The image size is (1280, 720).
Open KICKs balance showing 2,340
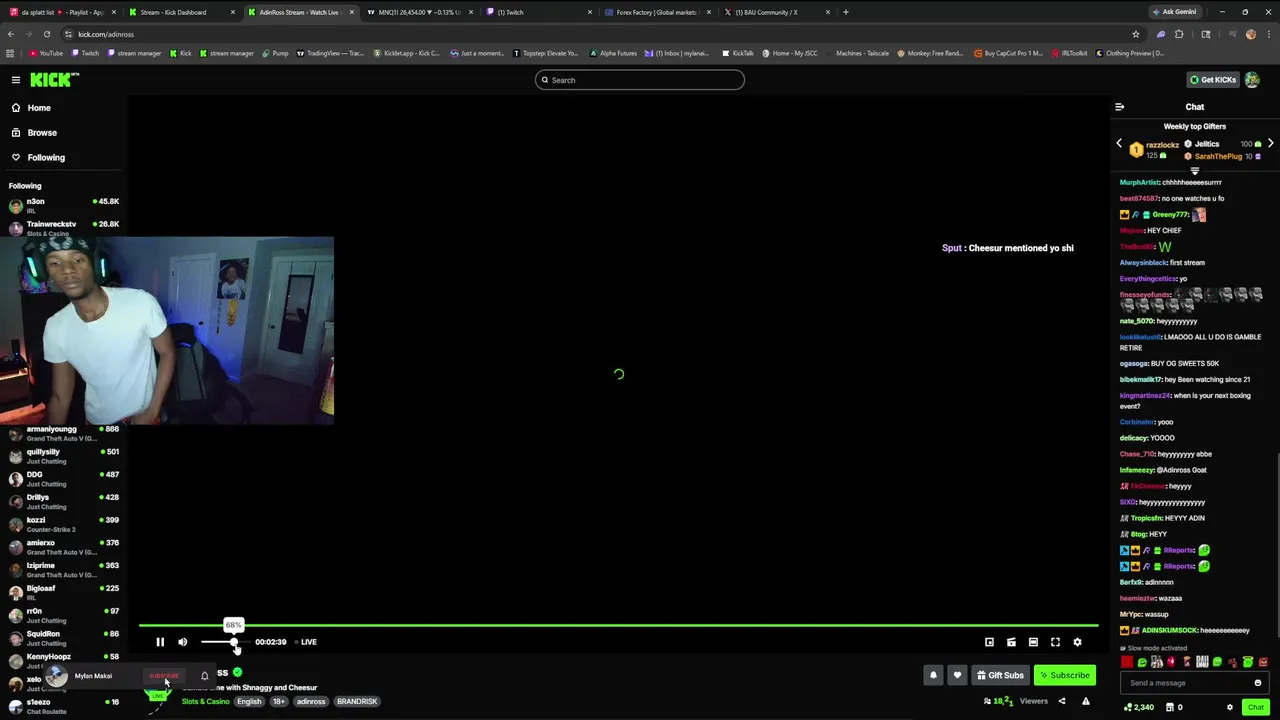1139,707
